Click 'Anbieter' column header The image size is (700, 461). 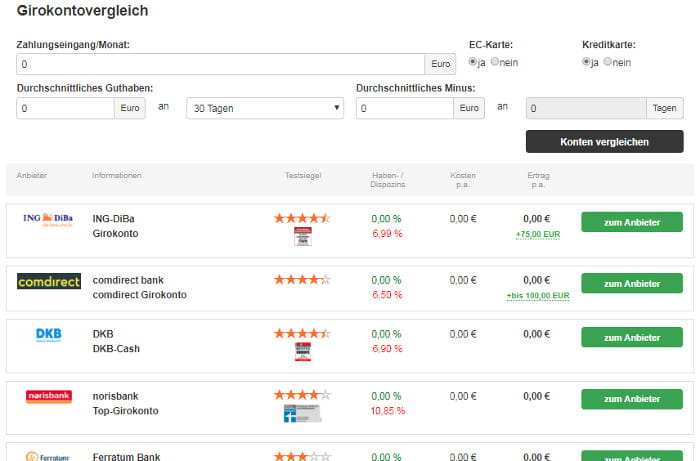[x=32, y=175]
